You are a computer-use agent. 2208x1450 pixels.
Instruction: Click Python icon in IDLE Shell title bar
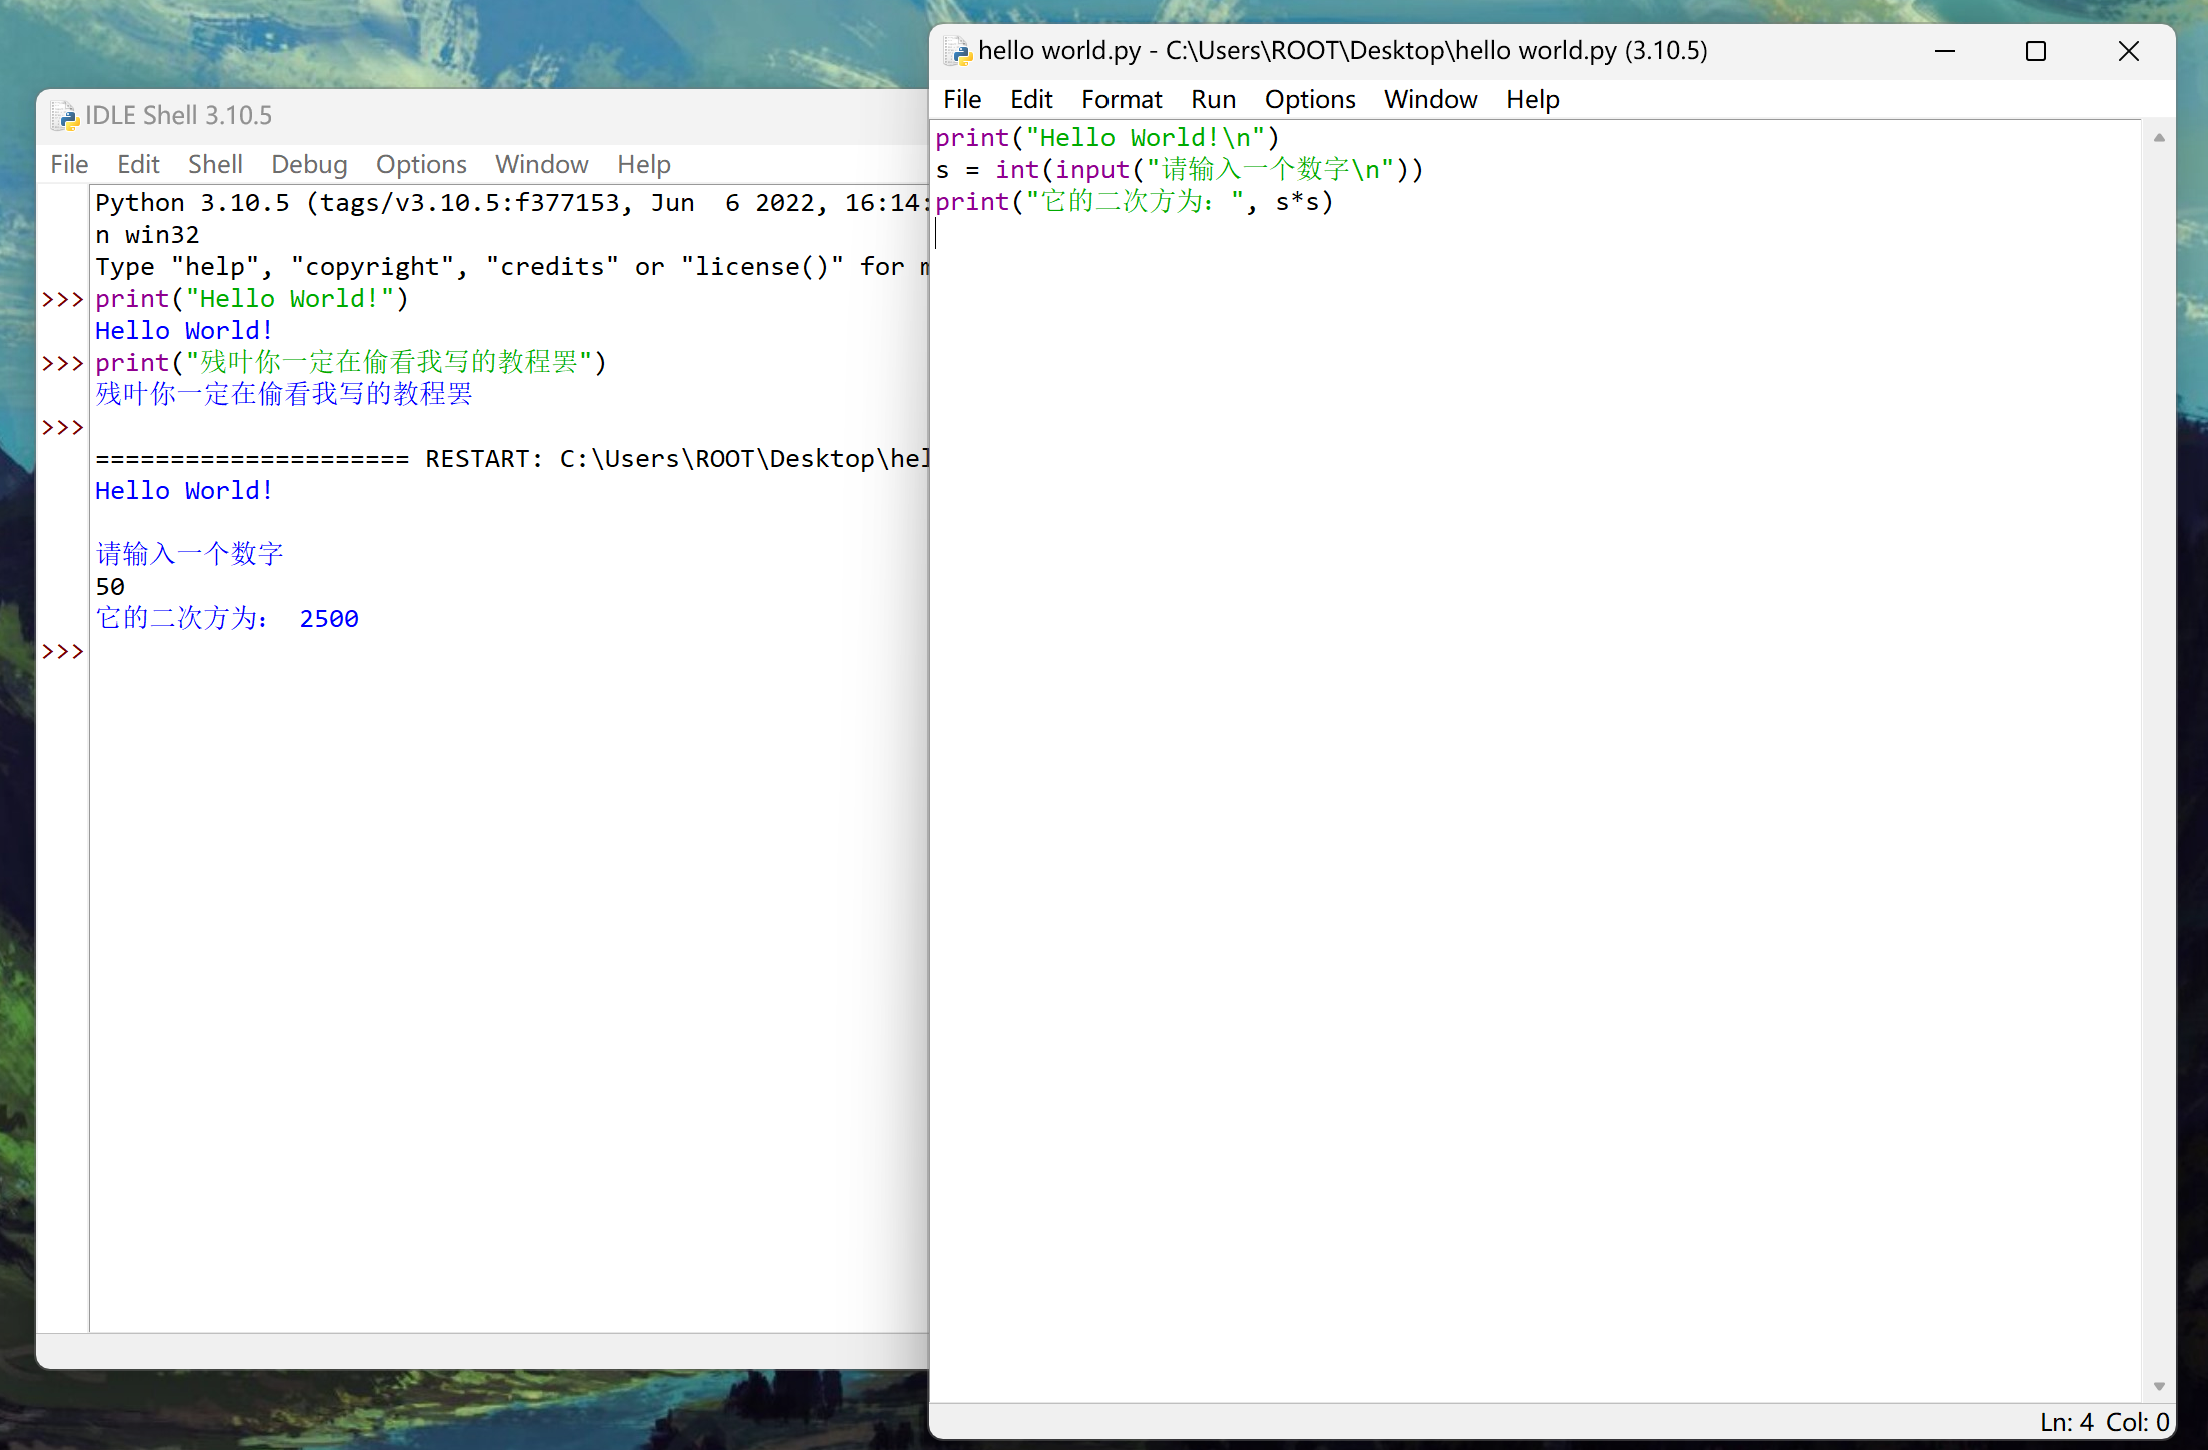[64, 116]
